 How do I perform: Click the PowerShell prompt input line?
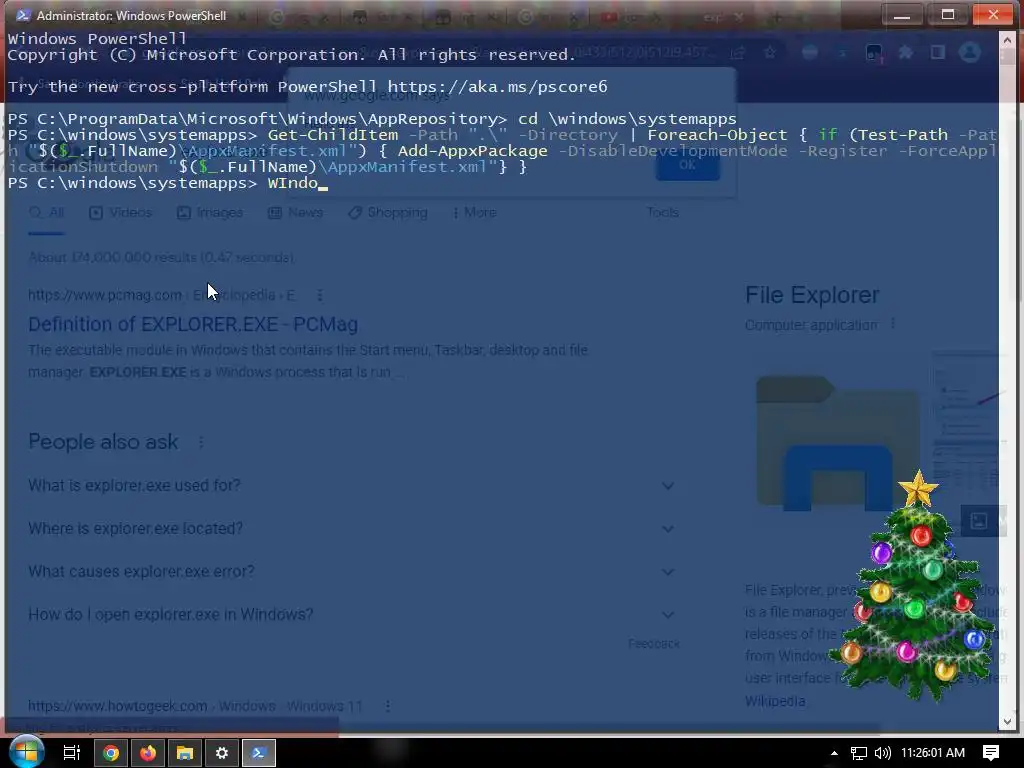(x=502, y=183)
